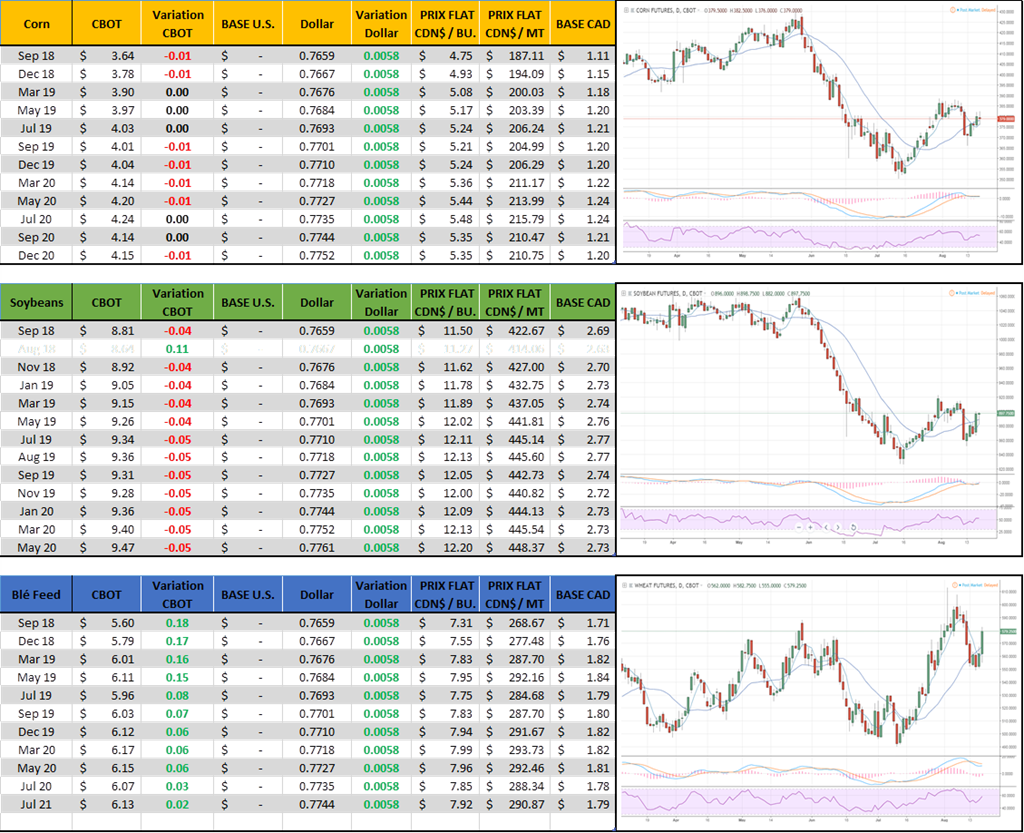Click the zoom out button on soybean chart

(x=799, y=526)
